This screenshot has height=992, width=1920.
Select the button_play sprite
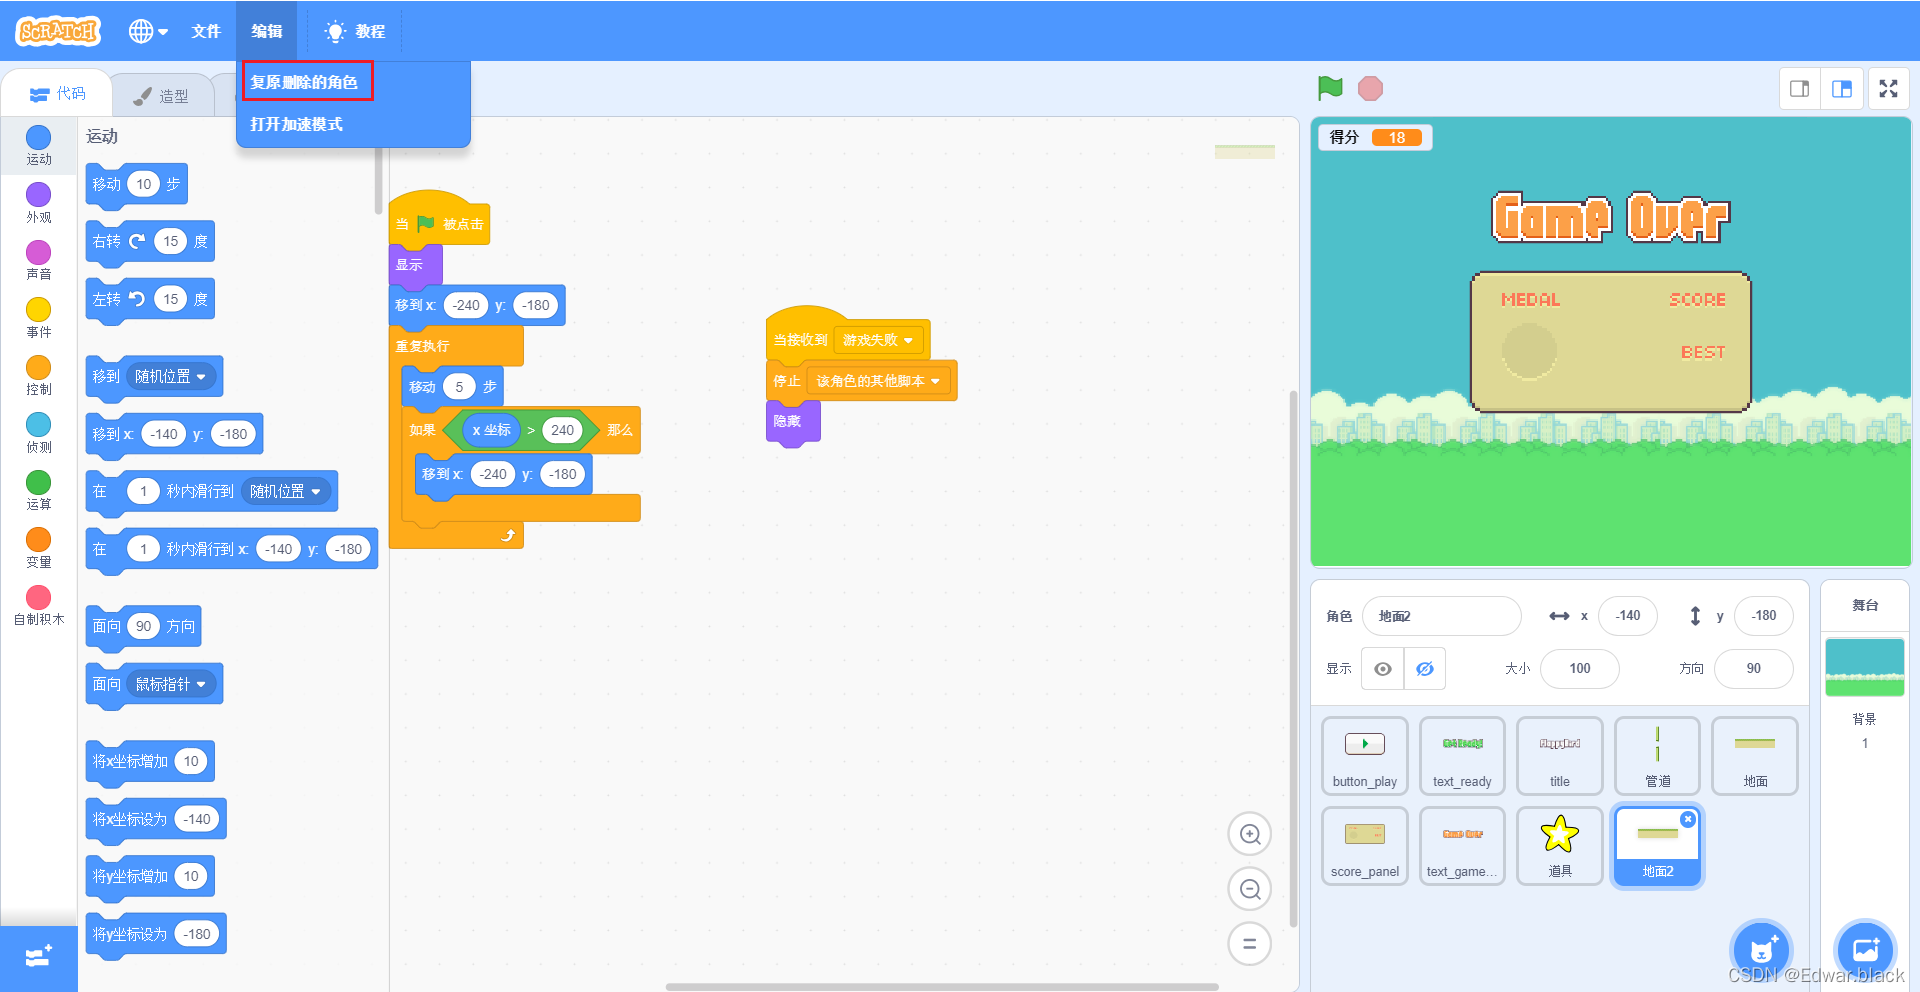(x=1365, y=756)
